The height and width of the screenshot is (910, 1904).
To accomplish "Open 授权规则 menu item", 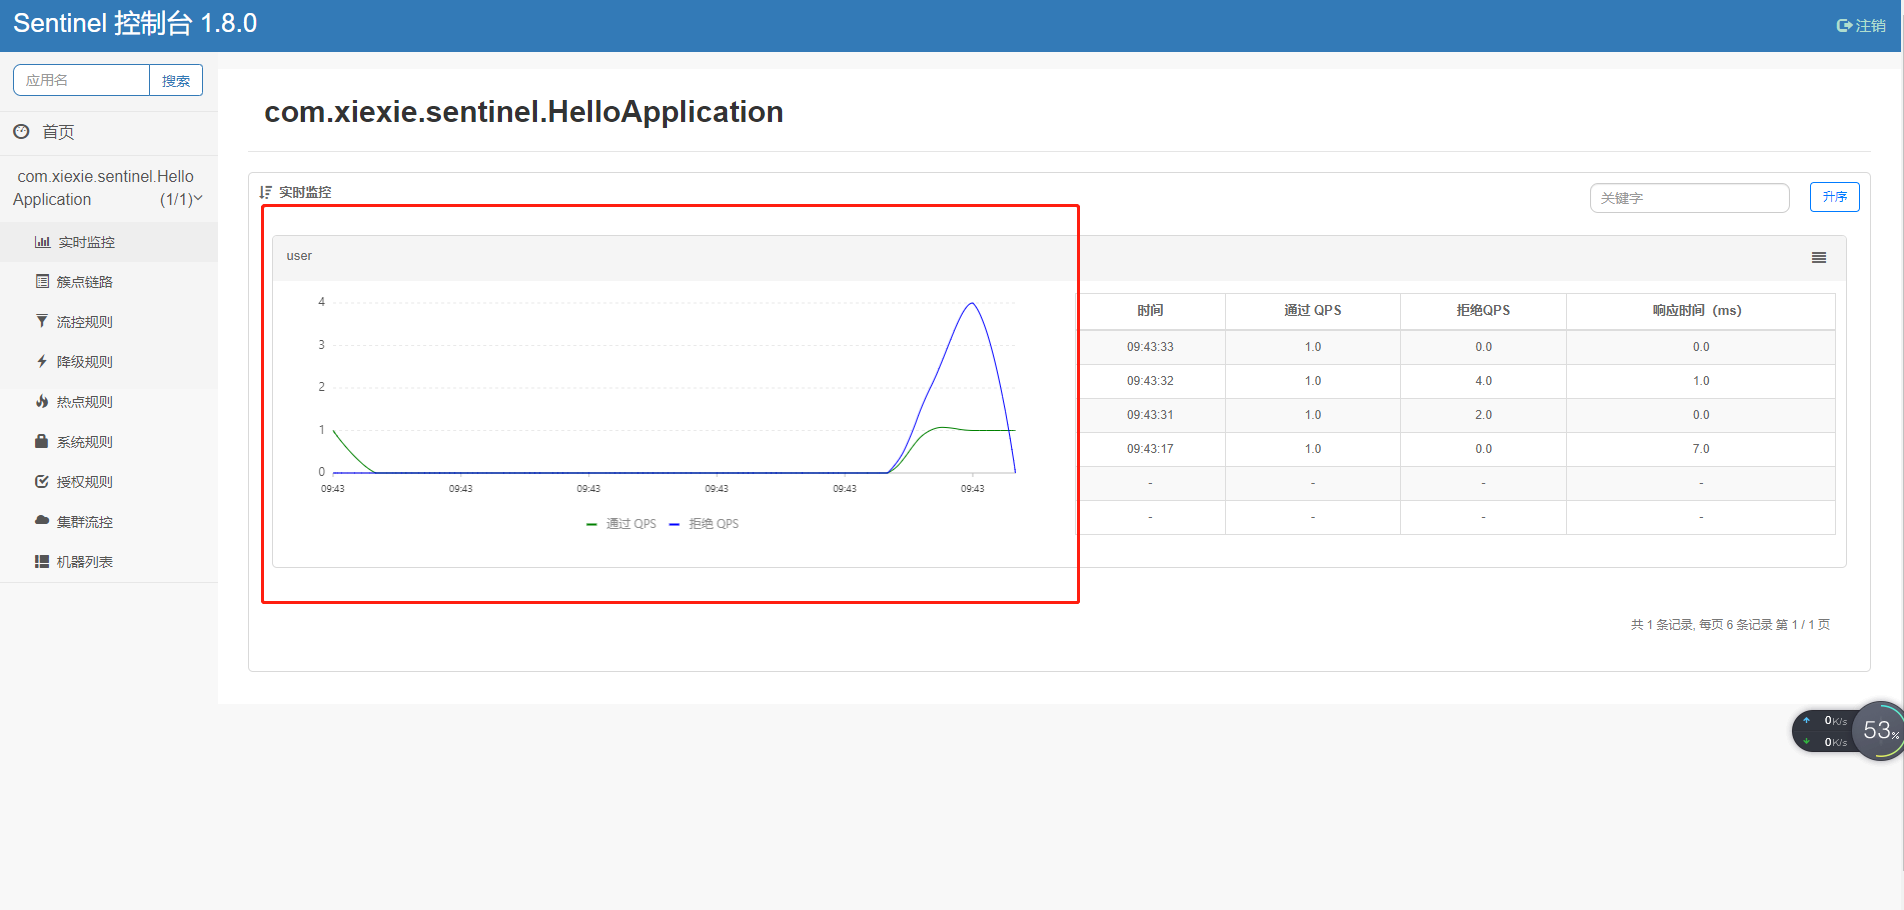I will click(x=109, y=482).
